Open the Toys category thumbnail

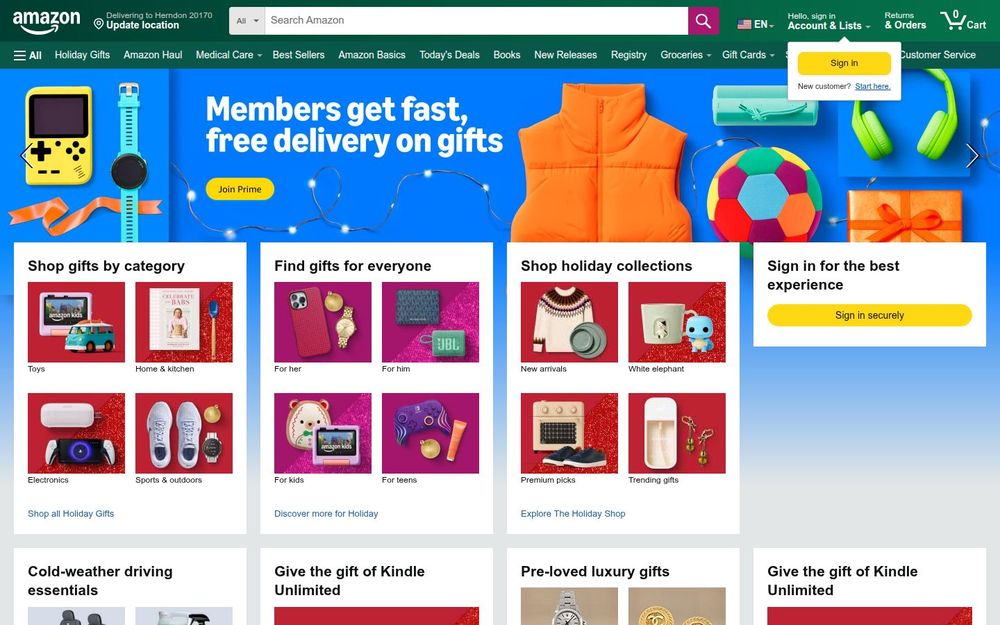(x=77, y=322)
